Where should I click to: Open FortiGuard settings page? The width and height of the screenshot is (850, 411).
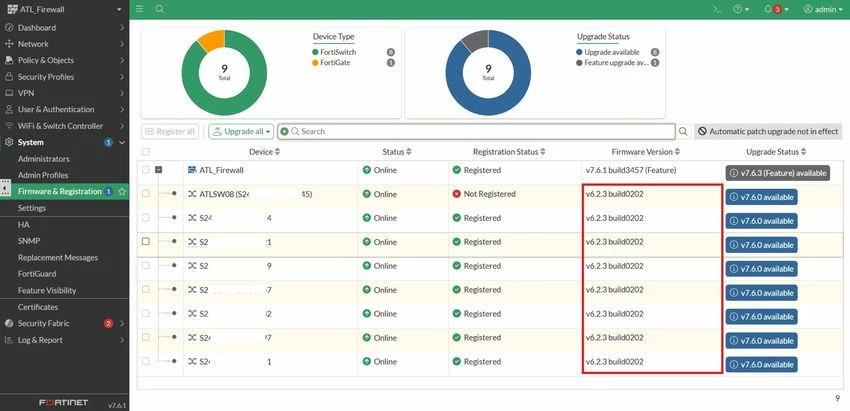point(37,274)
